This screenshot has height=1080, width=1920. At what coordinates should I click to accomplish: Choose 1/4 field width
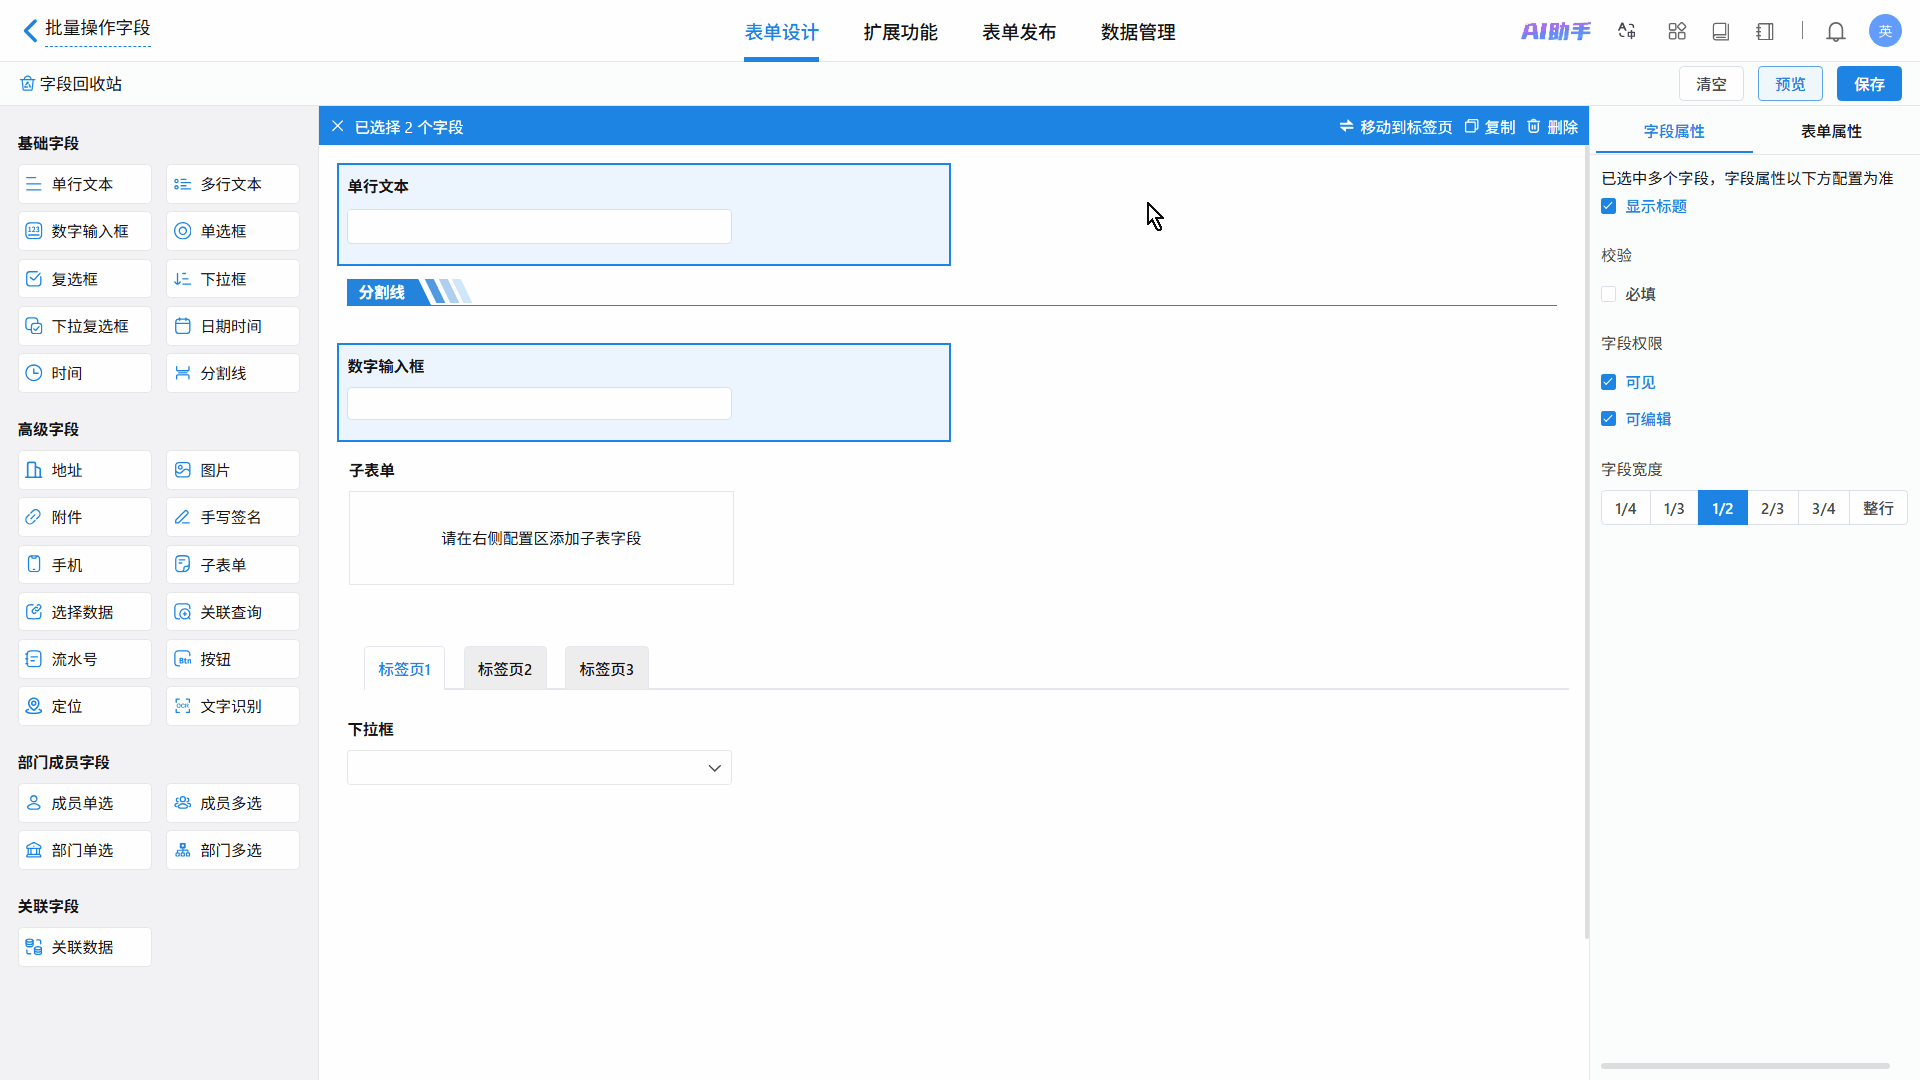pyautogui.click(x=1625, y=508)
